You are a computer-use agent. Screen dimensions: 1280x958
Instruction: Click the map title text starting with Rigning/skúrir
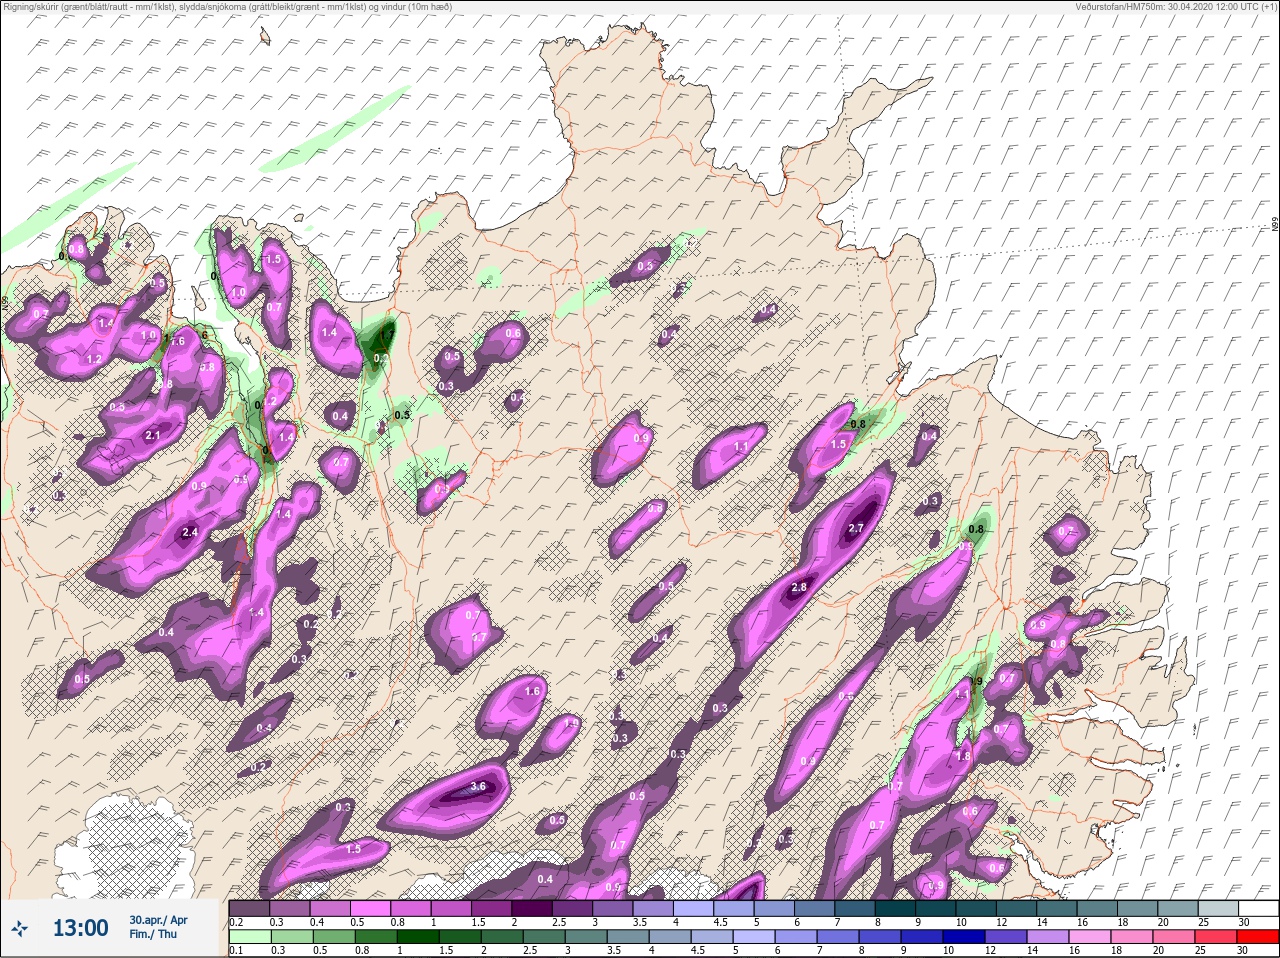pyautogui.click(x=226, y=7)
